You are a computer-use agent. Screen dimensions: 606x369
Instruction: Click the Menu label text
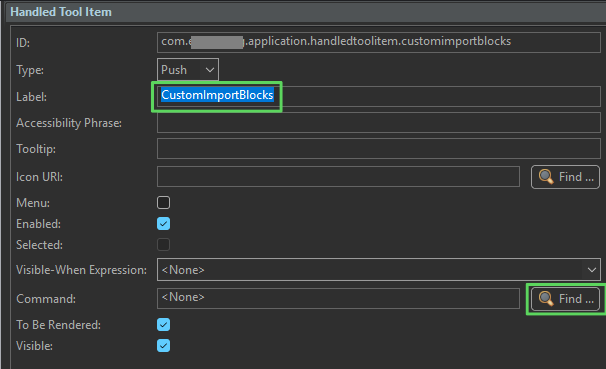(33, 203)
